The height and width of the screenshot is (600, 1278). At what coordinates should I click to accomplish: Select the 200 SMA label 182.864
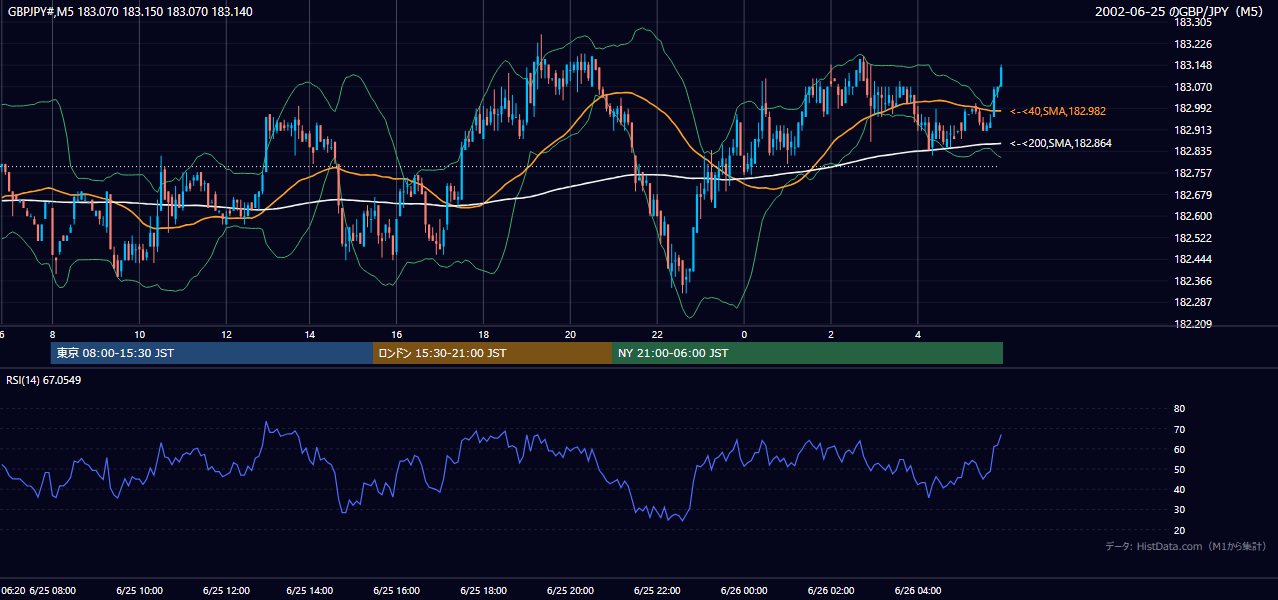tap(1061, 144)
